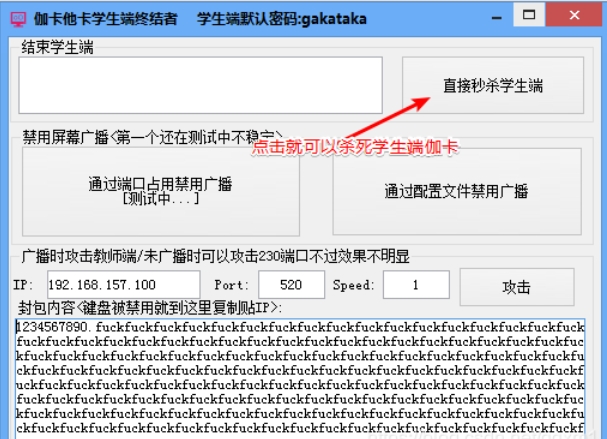The height and width of the screenshot is (439, 607).
Task: Click the IP: label
Action: tap(23, 285)
